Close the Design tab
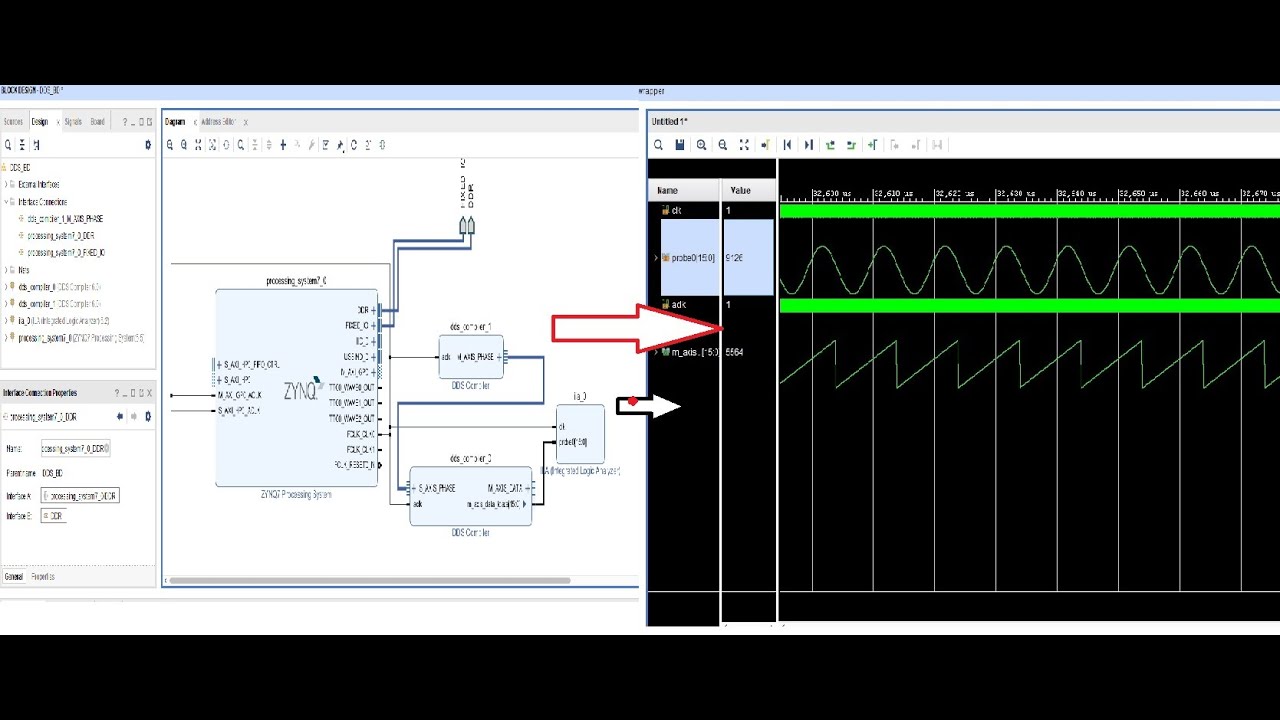 point(57,122)
